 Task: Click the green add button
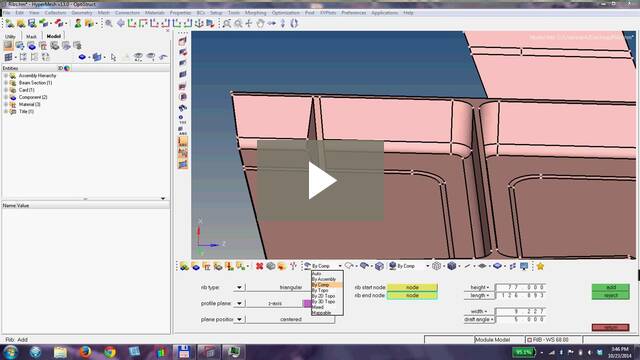coord(610,287)
